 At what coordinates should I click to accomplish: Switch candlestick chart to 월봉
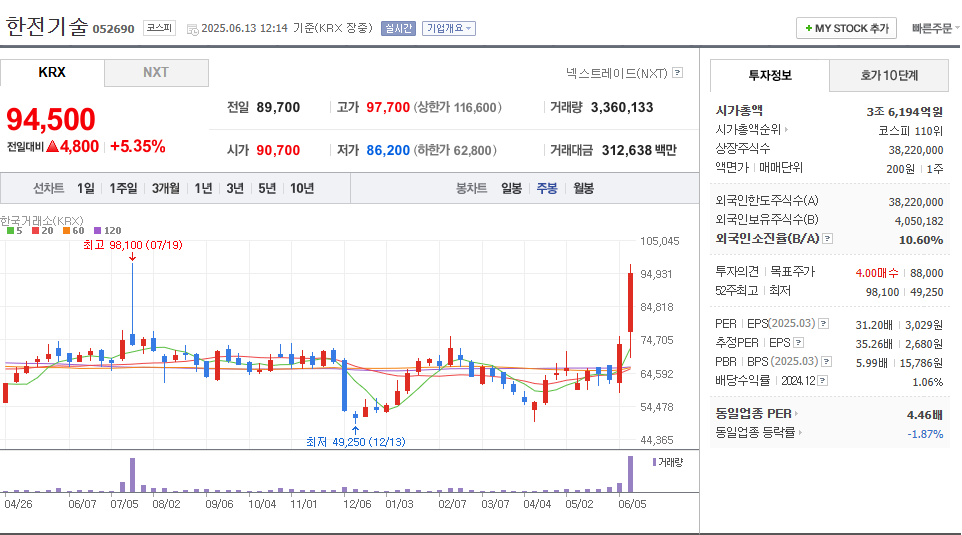coord(583,188)
